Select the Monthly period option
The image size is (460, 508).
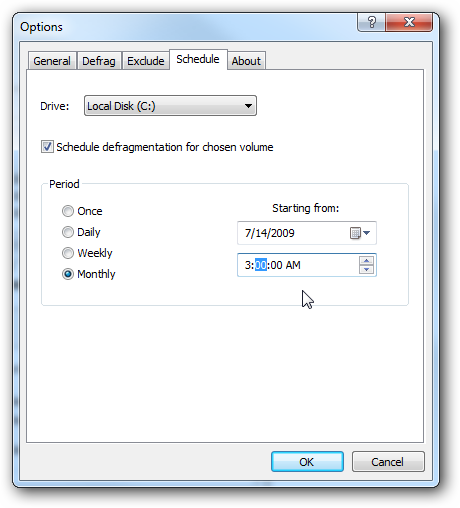(68, 274)
